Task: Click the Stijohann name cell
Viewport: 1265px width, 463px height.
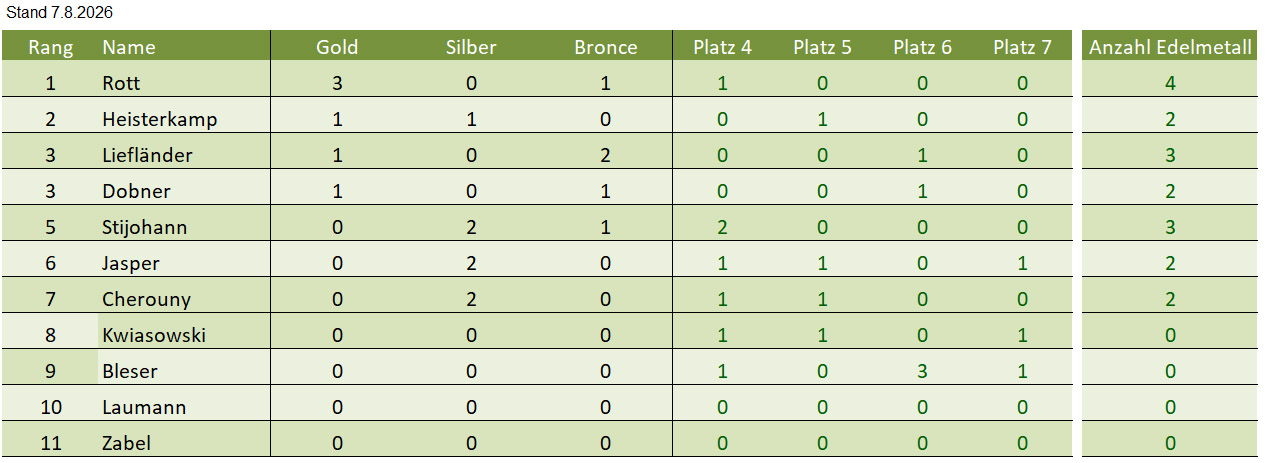Action: pos(184,227)
